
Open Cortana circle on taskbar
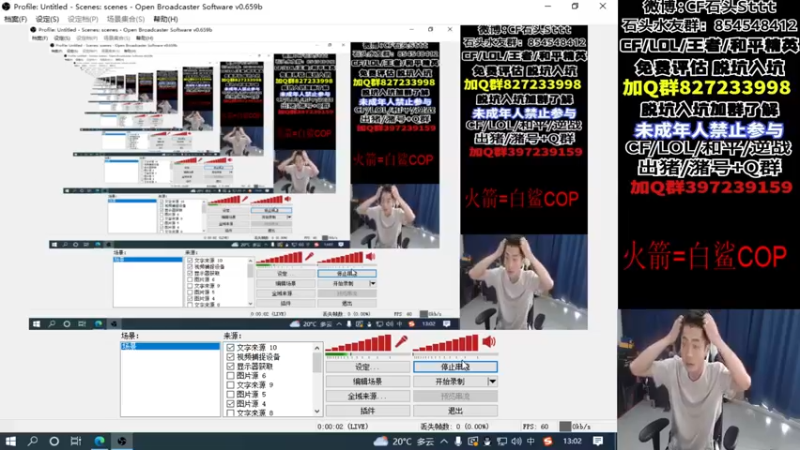coord(54,441)
